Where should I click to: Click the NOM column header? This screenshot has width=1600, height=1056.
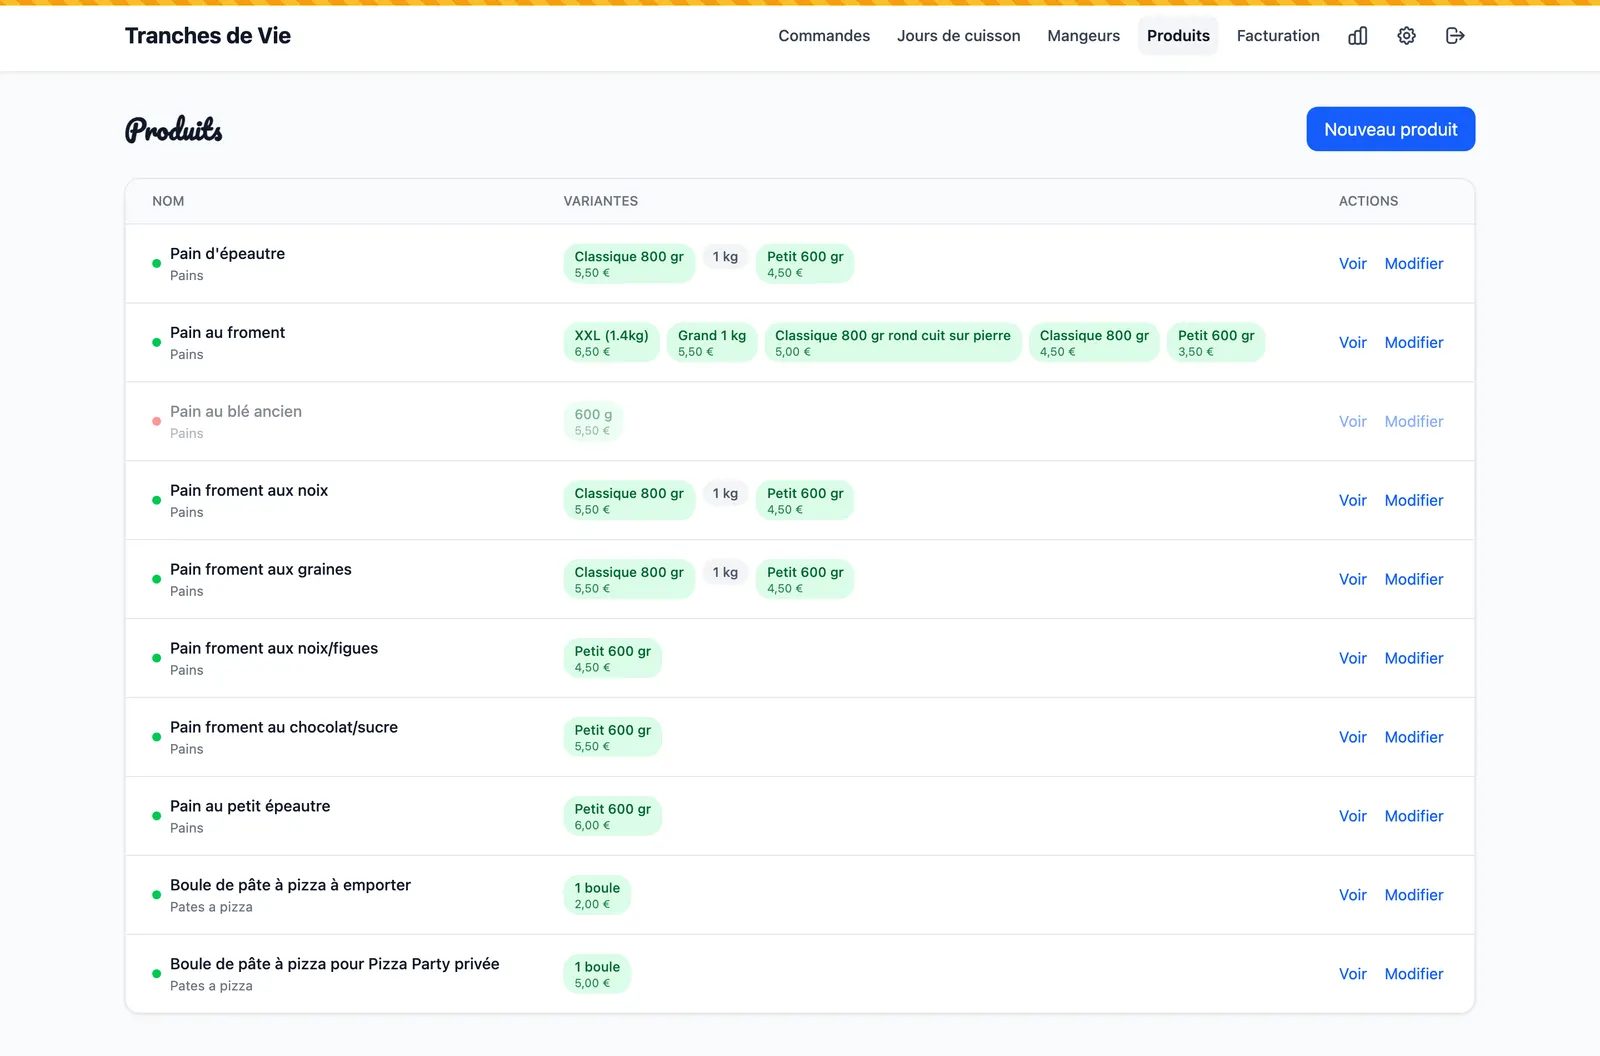pos(168,201)
